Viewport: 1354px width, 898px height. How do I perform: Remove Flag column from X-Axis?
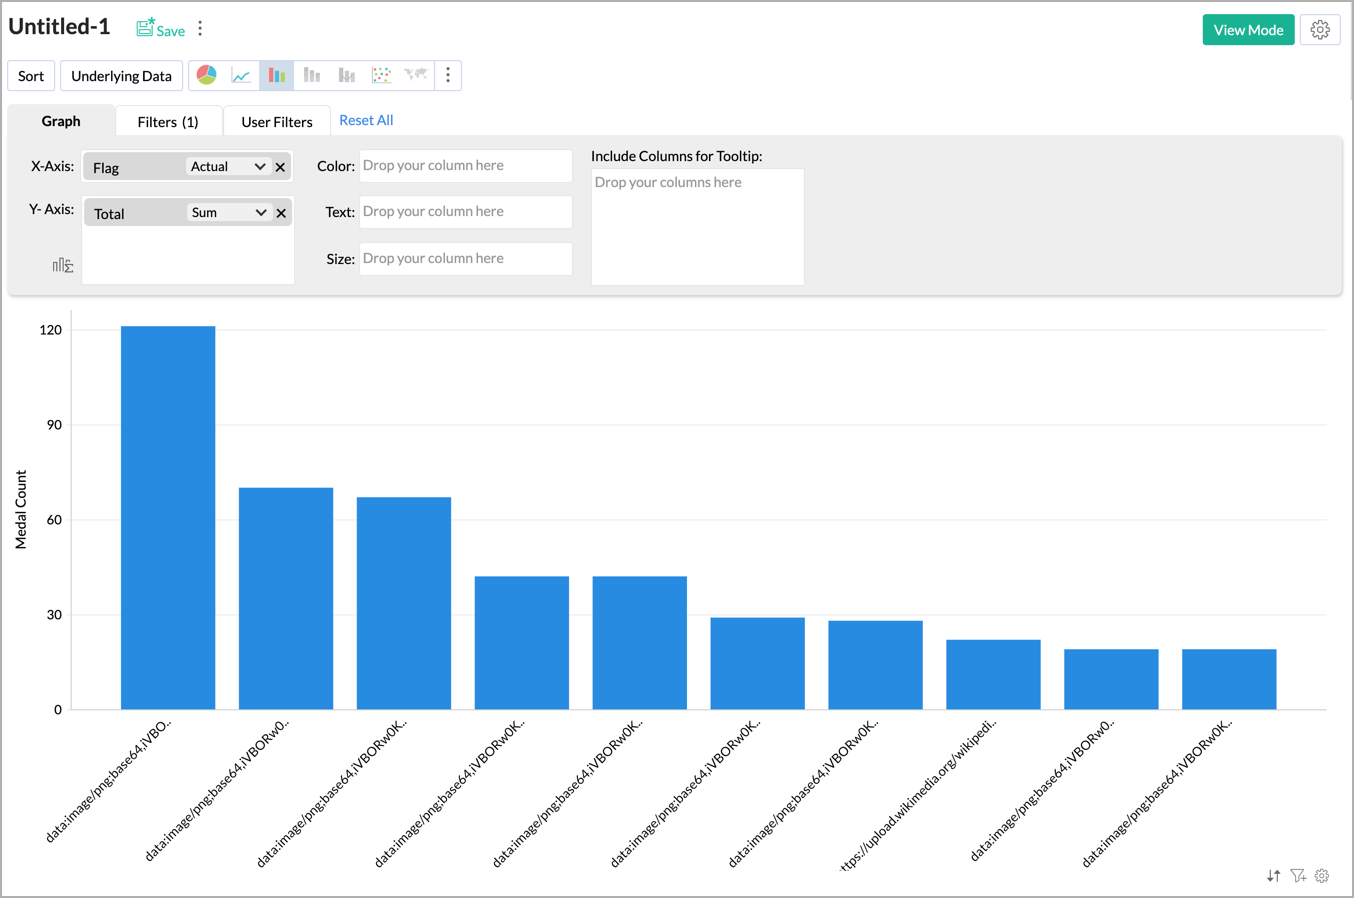(280, 167)
